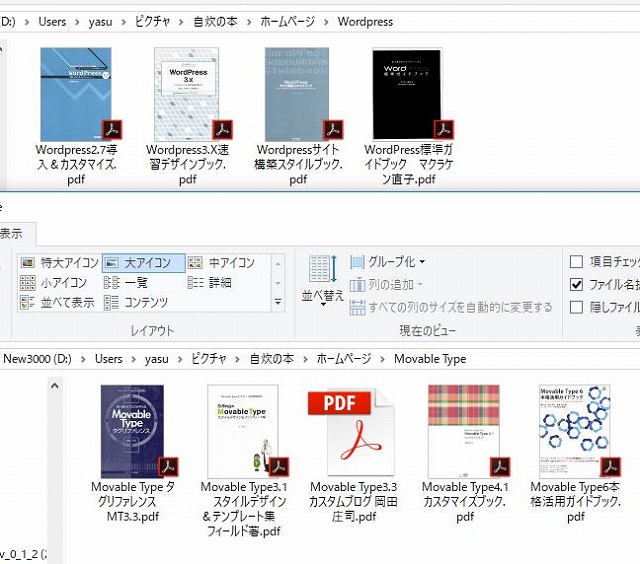640x564 pixels.
Task: Go to 自炊の本 in Movable Type window path
Action: (271, 359)
